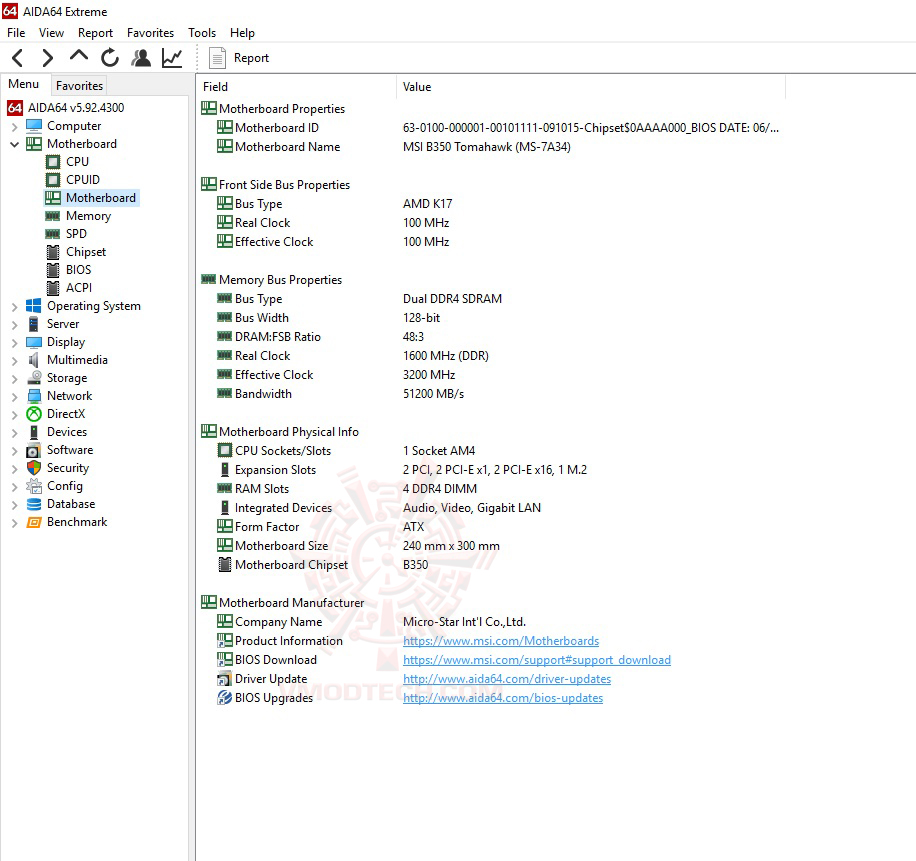Select the Form Factor row

pos(491,526)
